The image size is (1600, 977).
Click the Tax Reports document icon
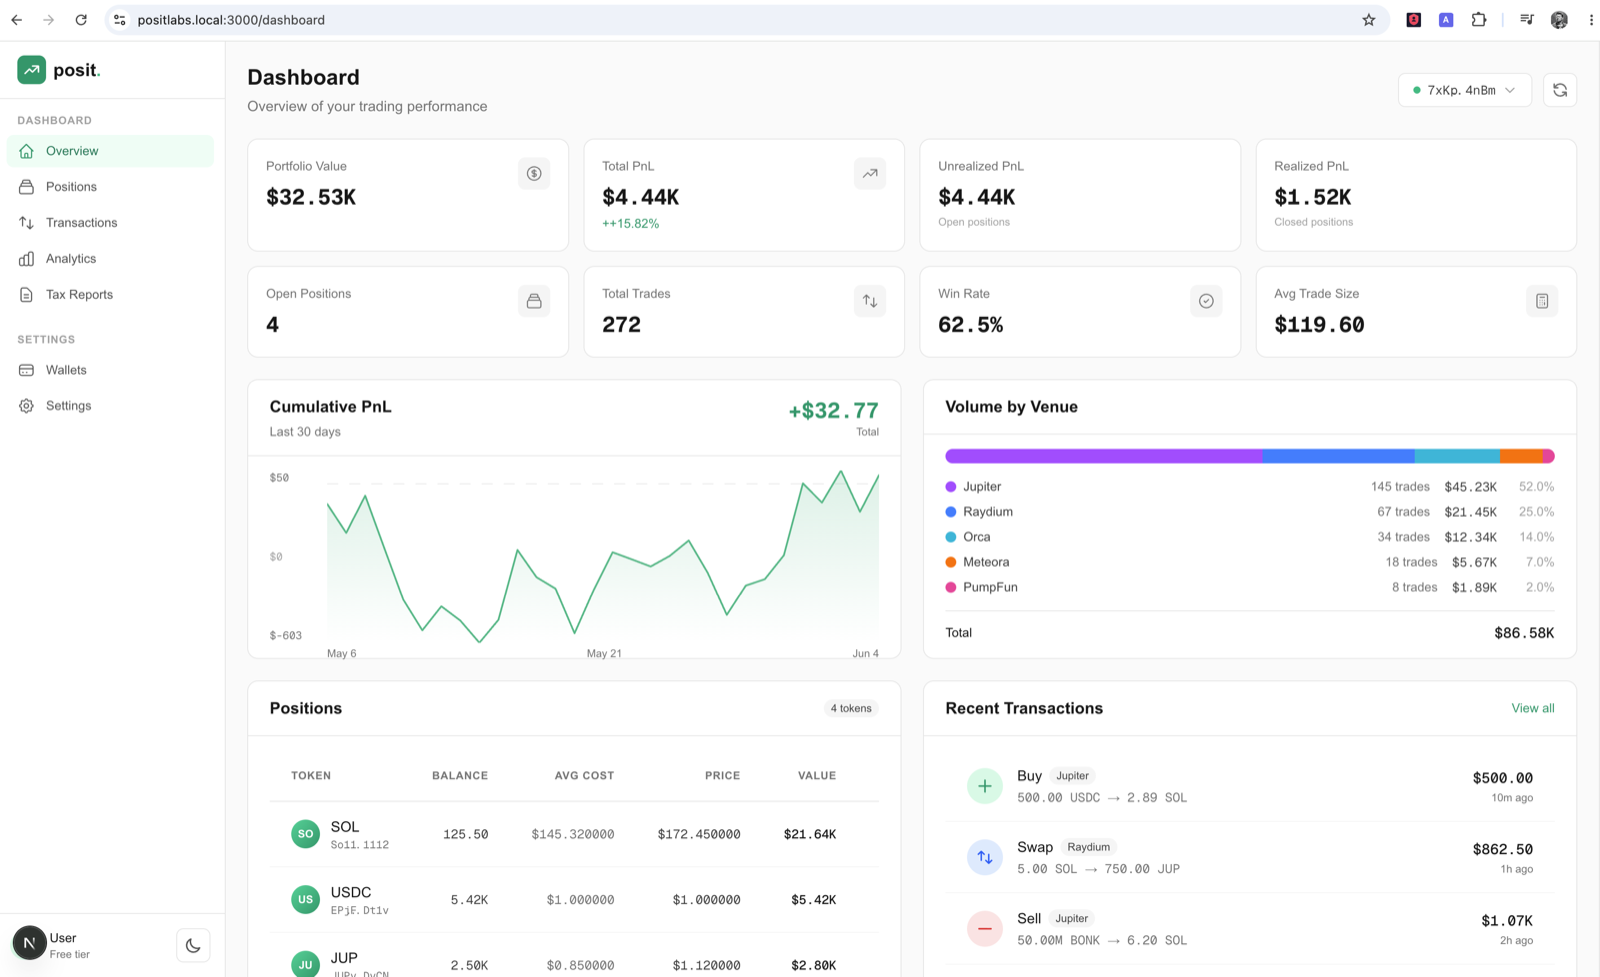coord(26,295)
